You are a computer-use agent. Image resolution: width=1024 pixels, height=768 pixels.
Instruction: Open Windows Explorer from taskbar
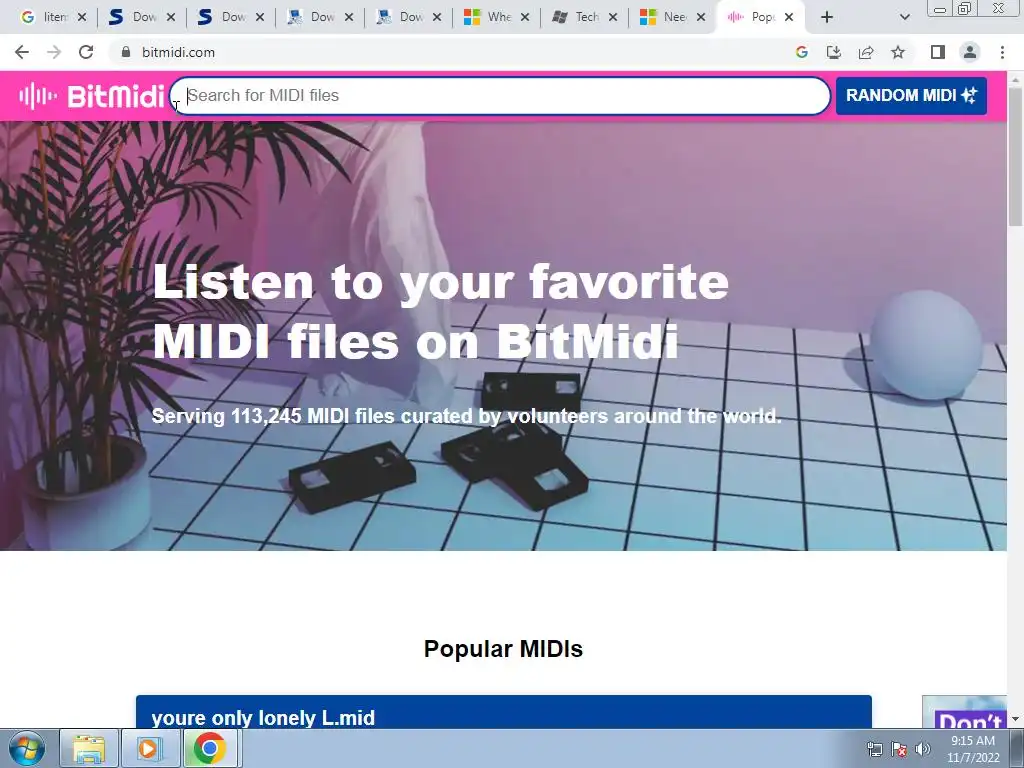pyautogui.click(x=89, y=748)
